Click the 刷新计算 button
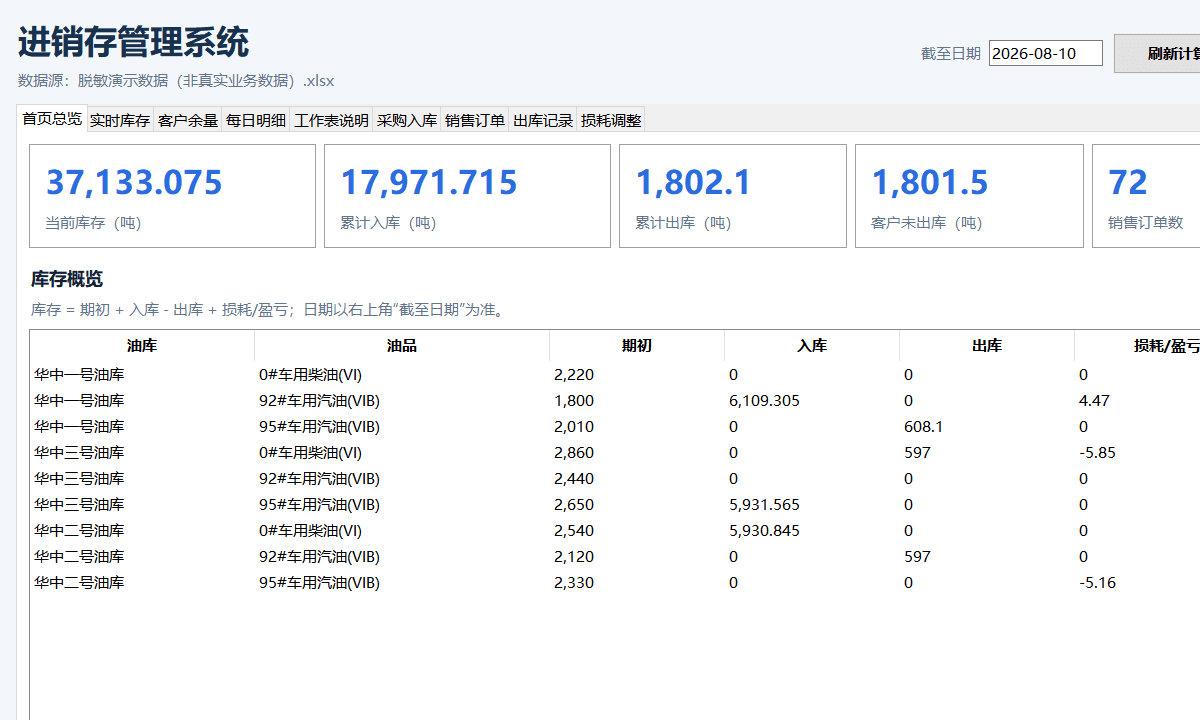Viewport: 1200px width, 720px height. click(x=1157, y=53)
